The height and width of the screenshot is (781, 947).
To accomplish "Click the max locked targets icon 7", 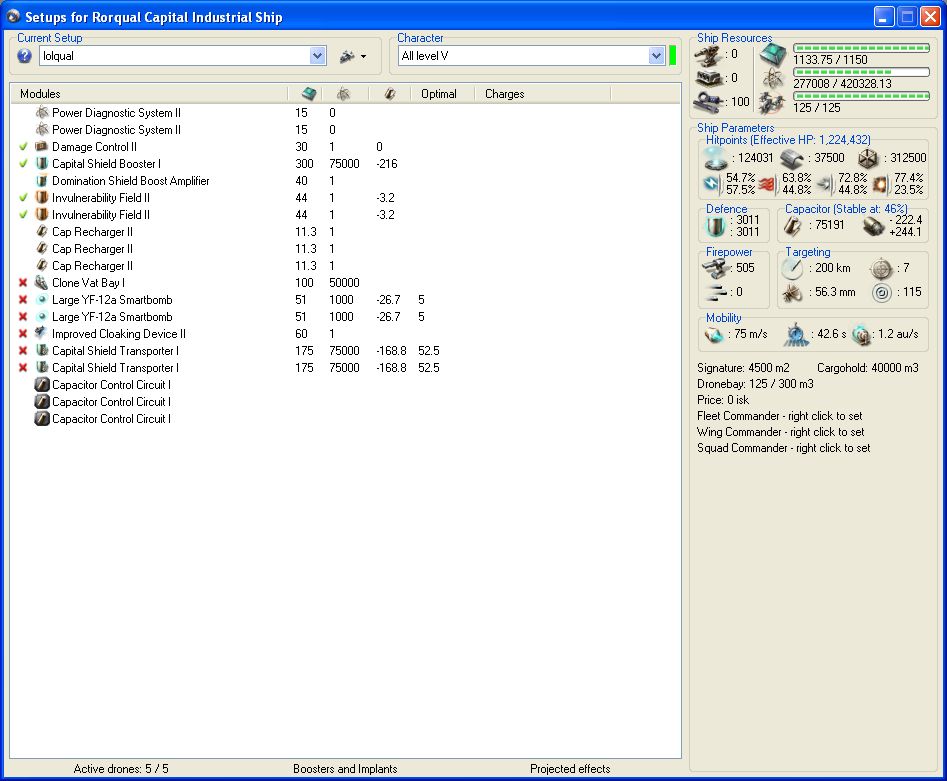I will [881, 268].
